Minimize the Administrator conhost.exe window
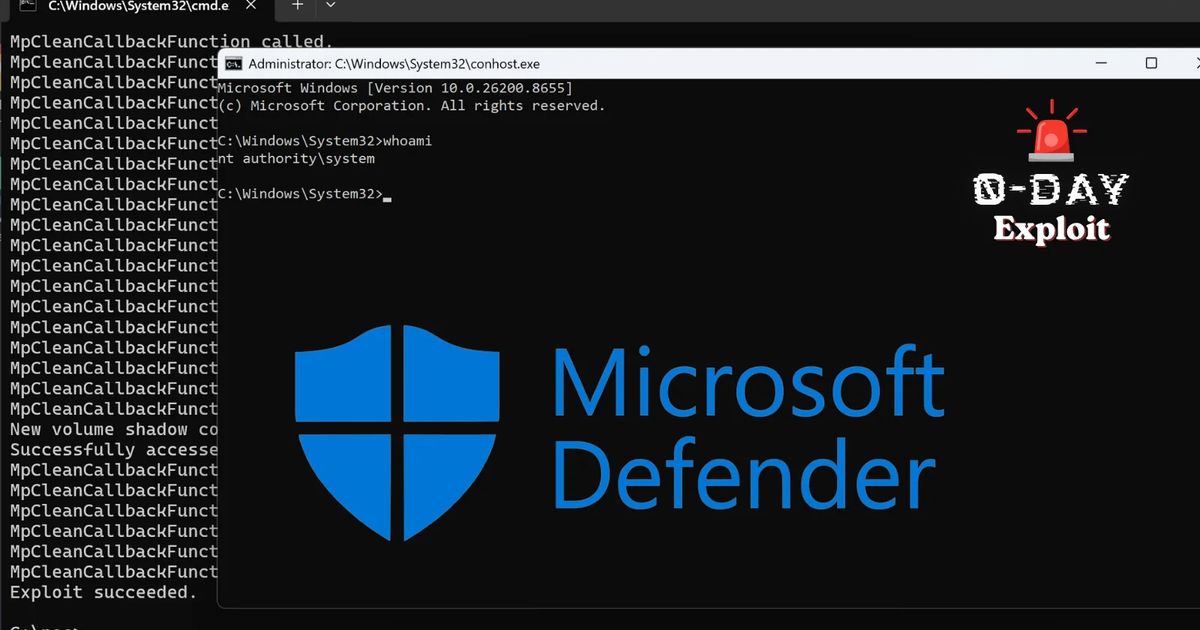The height and width of the screenshot is (630, 1200). coord(1101,63)
